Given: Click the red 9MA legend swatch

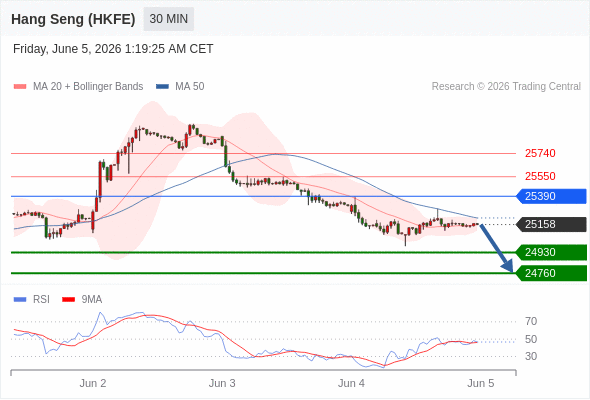Looking at the screenshot, I should coord(68,300).
